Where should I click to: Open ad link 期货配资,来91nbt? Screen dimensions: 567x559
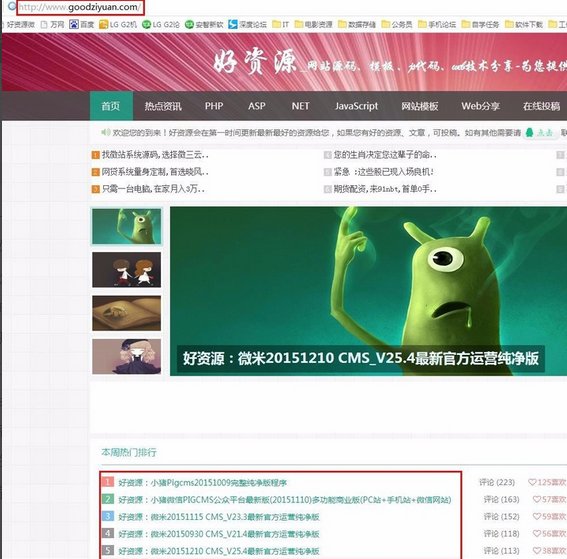385,189
